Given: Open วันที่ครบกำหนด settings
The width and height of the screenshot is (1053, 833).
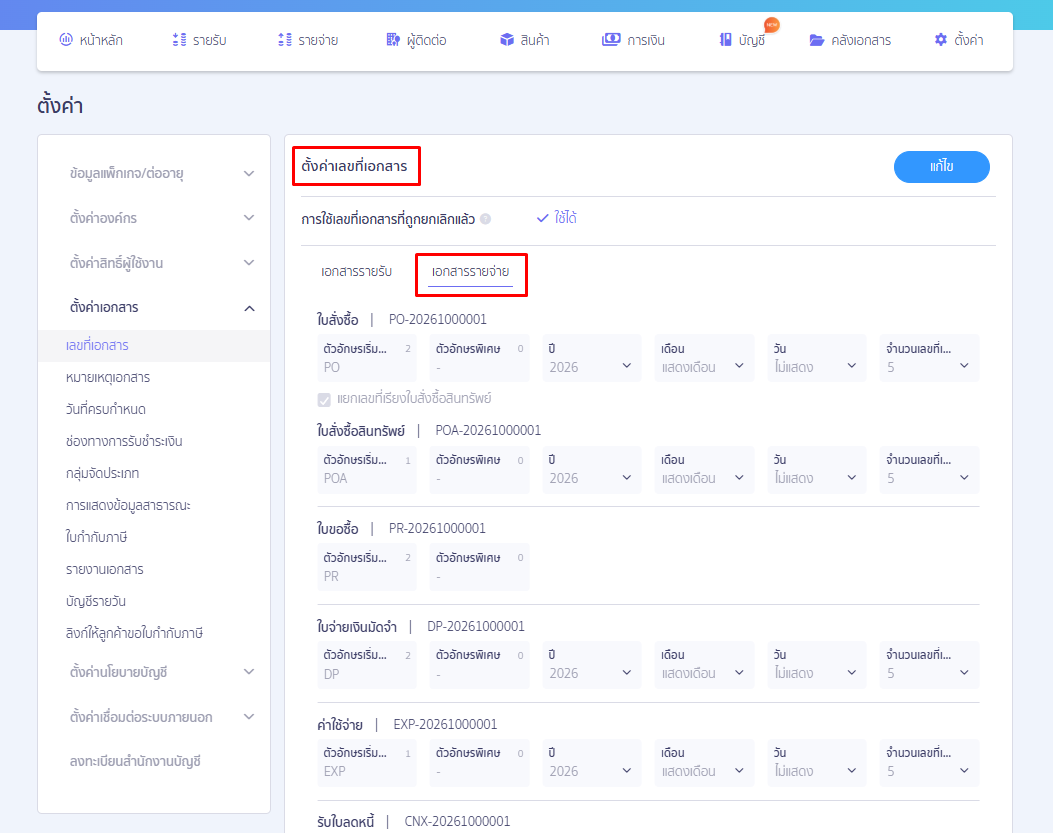Looking at the screenshot, I should tap(105, 409).
